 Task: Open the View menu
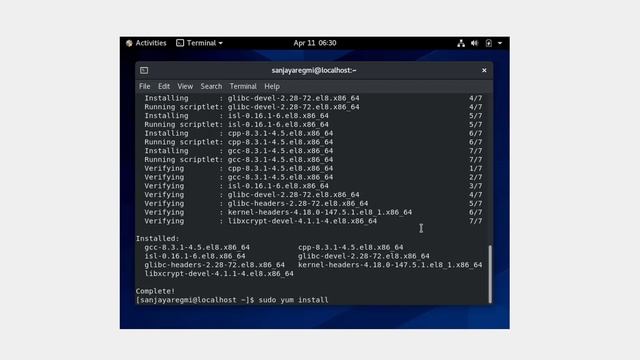[x=185, y=86]
